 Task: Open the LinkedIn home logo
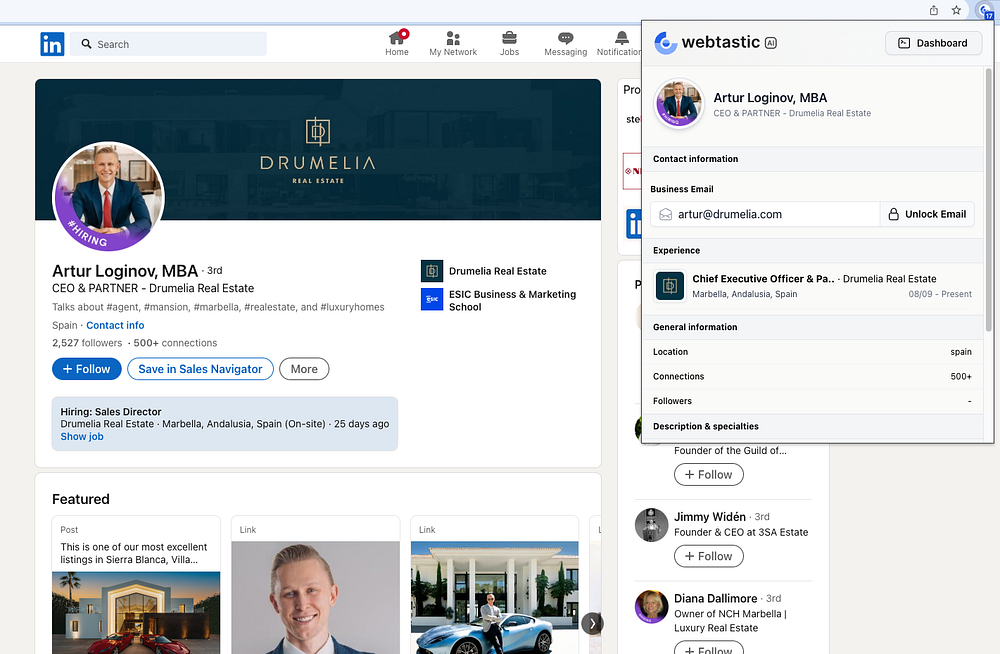pyautogui.click(x=52, y=44)
